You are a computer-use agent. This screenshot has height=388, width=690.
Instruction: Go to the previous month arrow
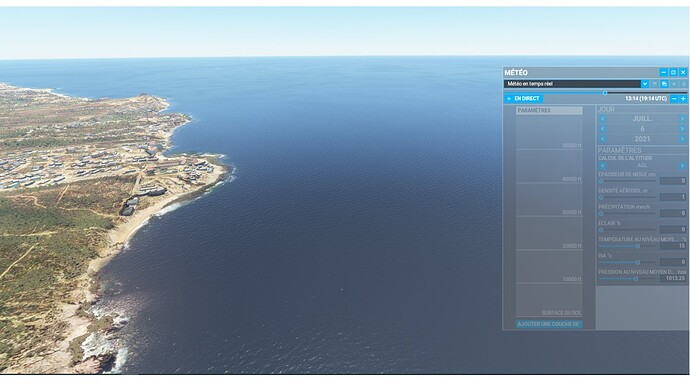click(x=603, y=119)
